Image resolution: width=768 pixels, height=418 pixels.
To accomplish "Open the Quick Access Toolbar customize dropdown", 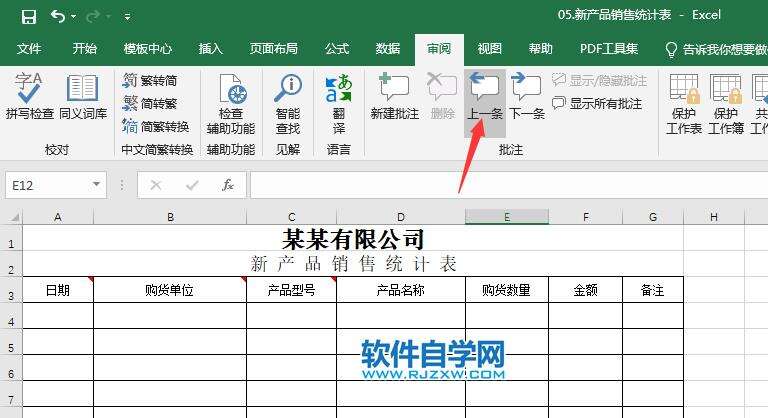I will tap(127, 17).
